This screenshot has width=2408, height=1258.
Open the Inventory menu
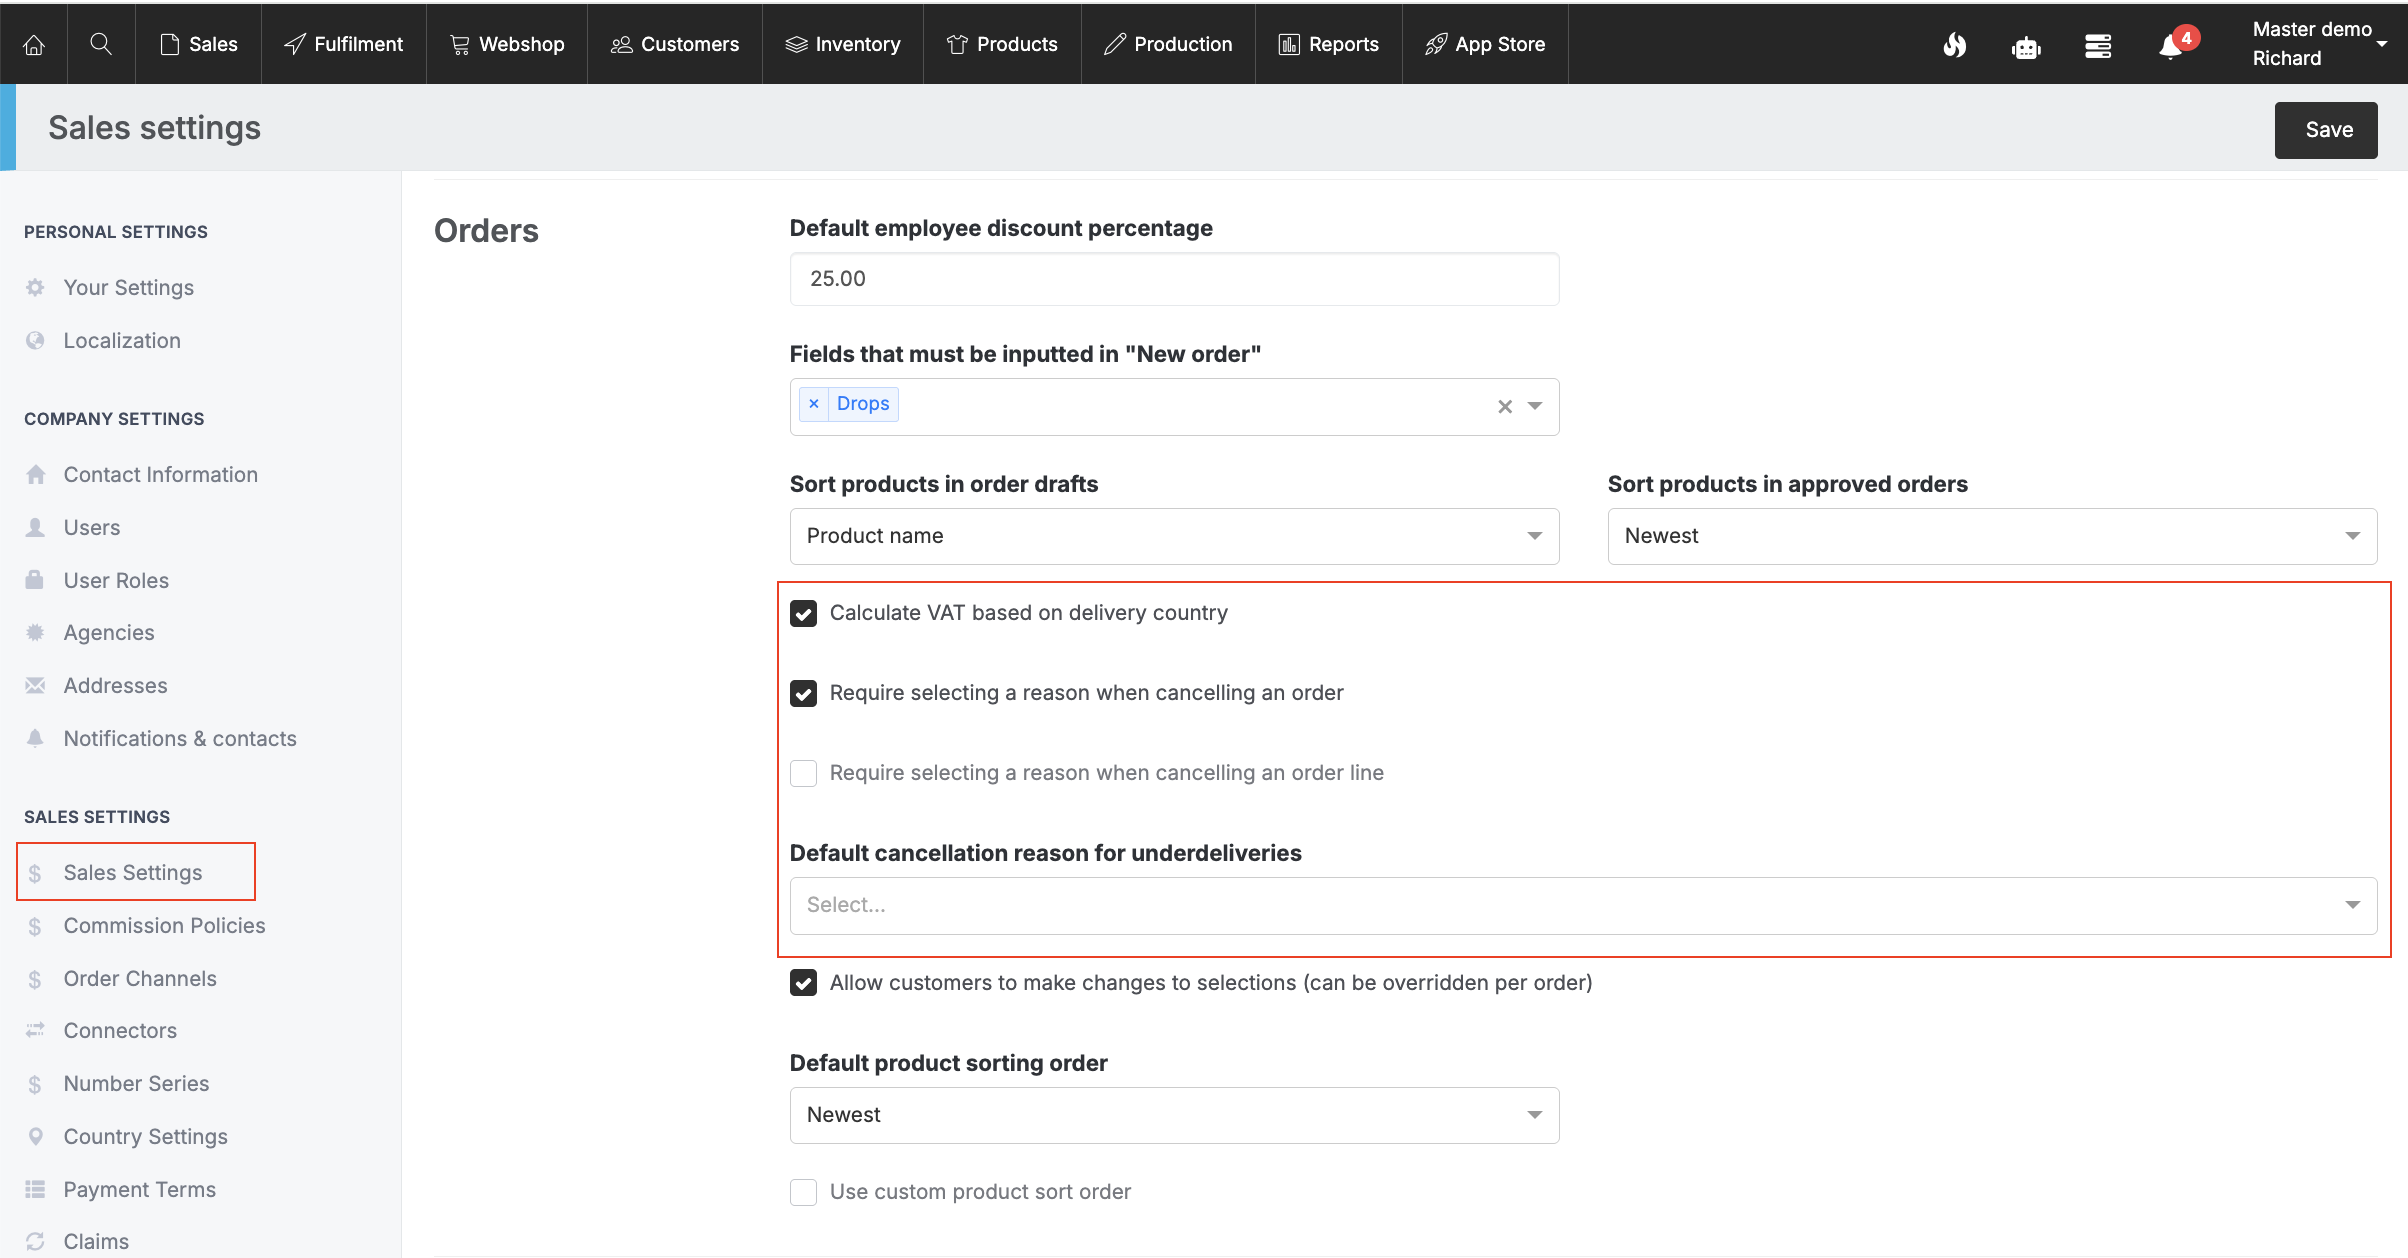(843, 44)
